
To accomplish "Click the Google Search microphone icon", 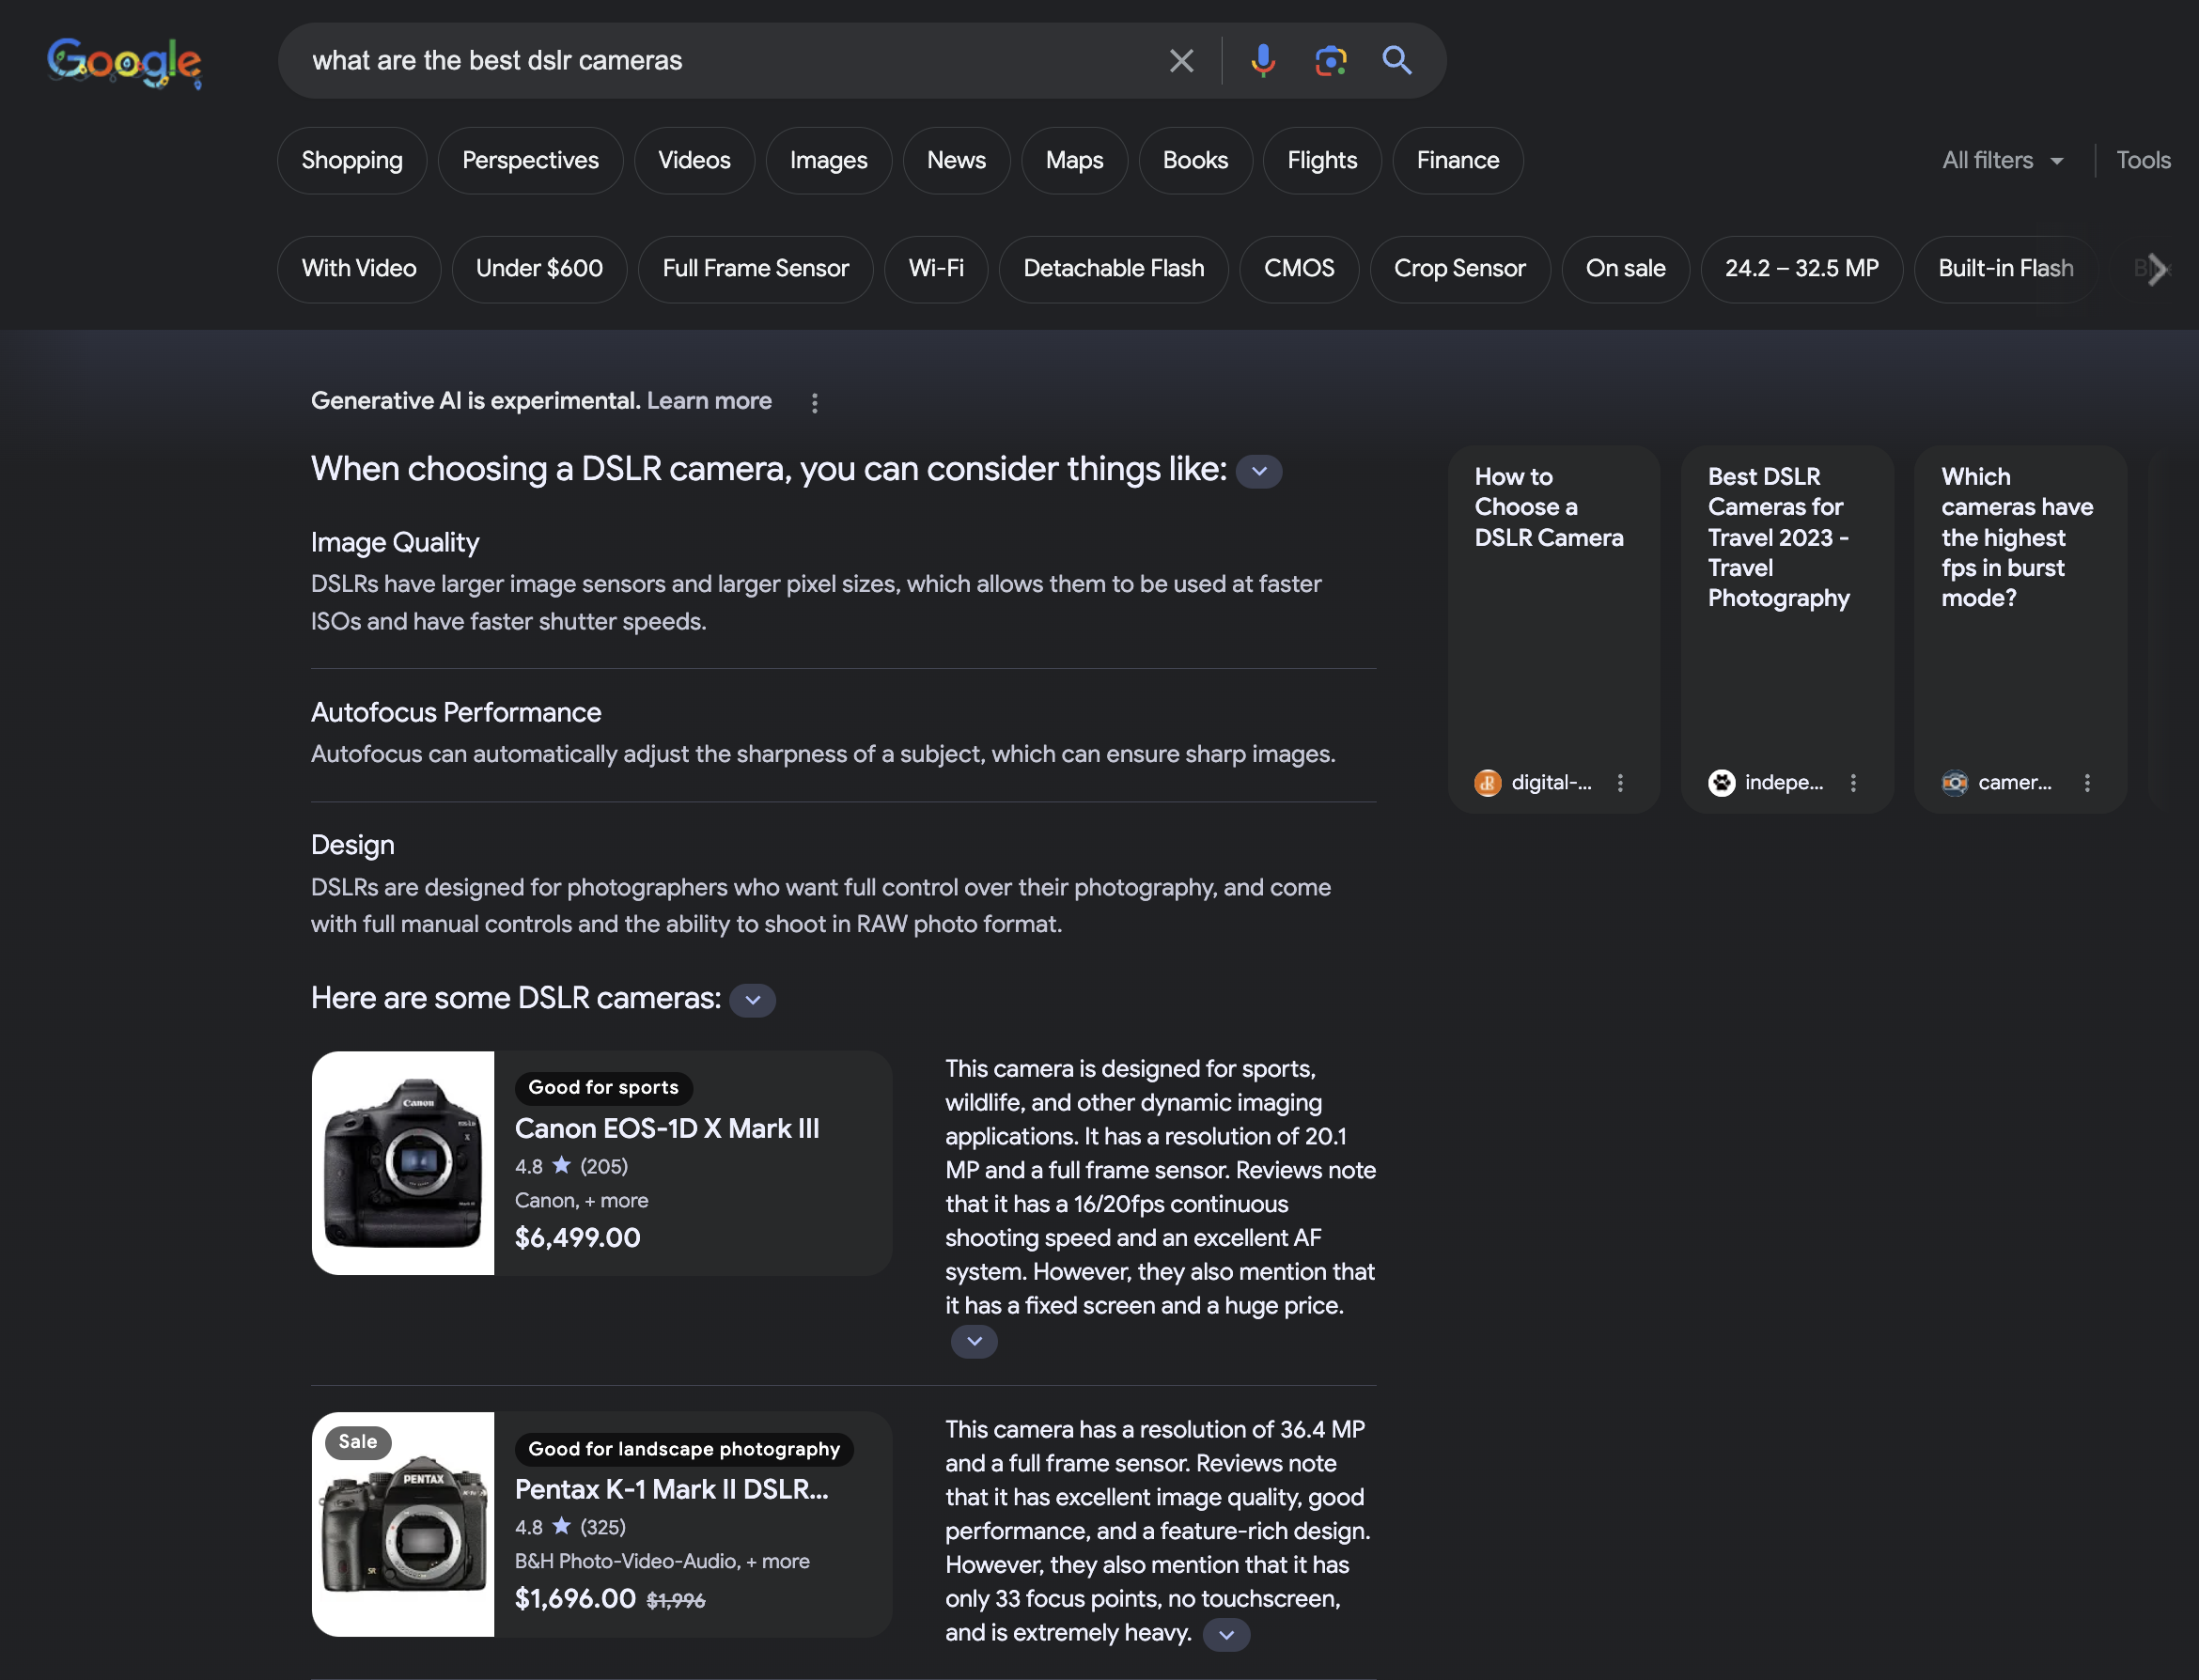I will [1264, 60].
